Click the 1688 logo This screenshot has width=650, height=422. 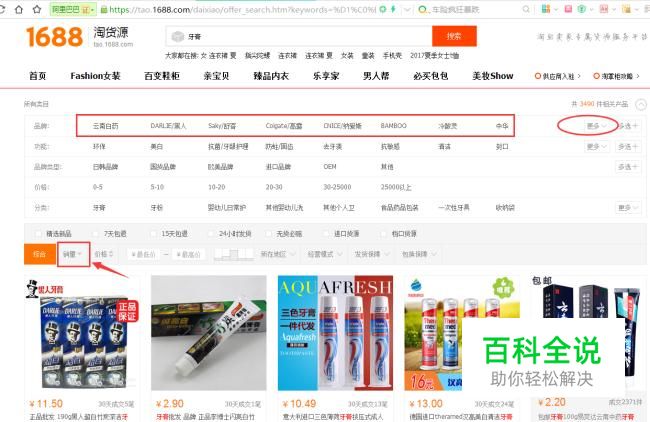pyautogui.click(x=54, y=36)
